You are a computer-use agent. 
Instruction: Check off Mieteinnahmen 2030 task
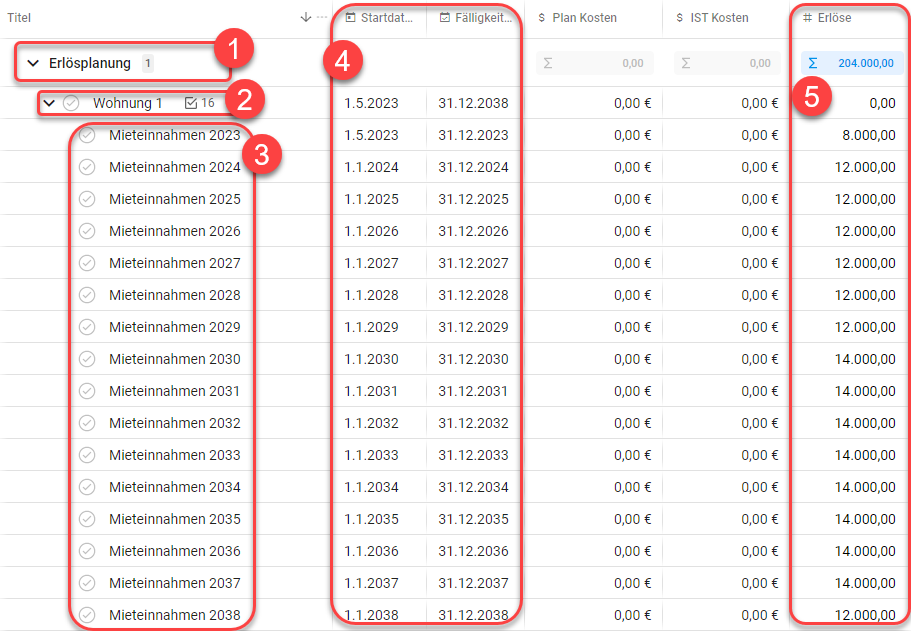tap(87, 359)
